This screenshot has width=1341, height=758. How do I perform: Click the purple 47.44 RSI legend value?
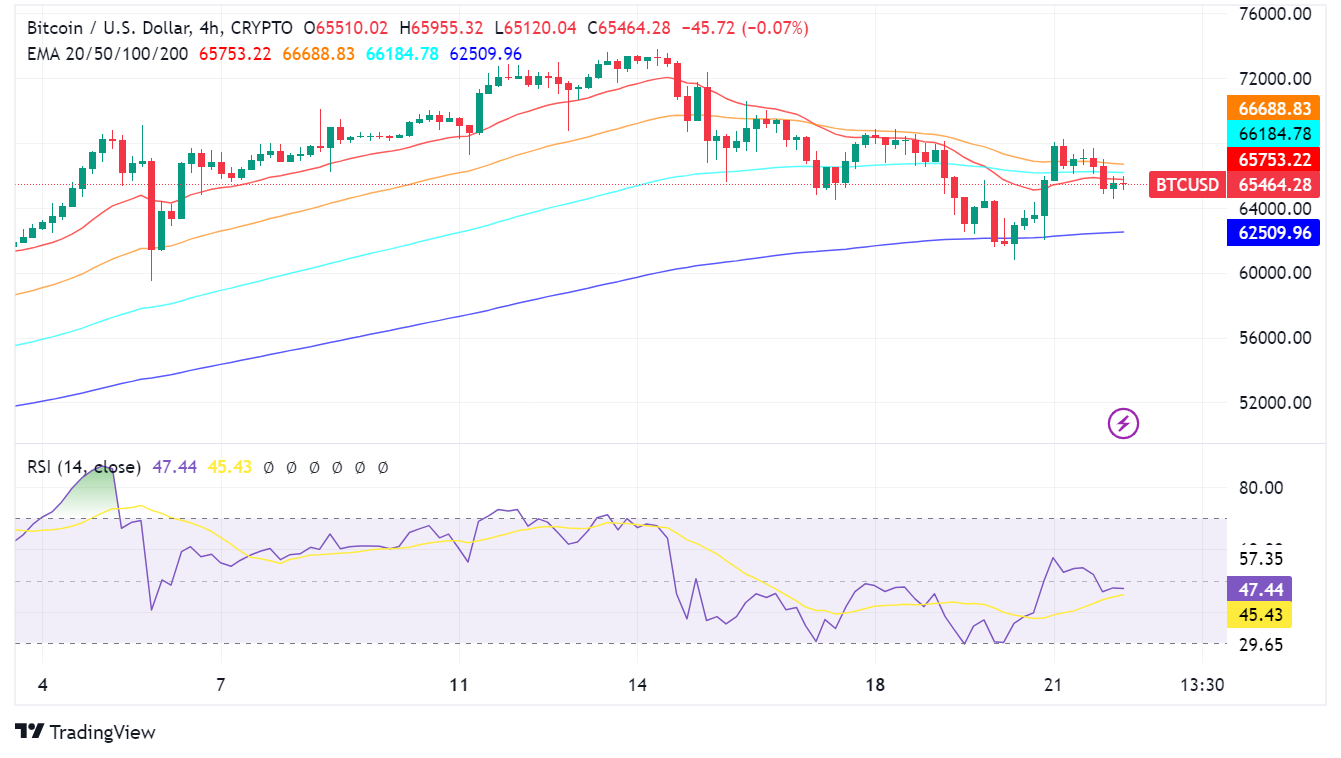pos(173,467)
